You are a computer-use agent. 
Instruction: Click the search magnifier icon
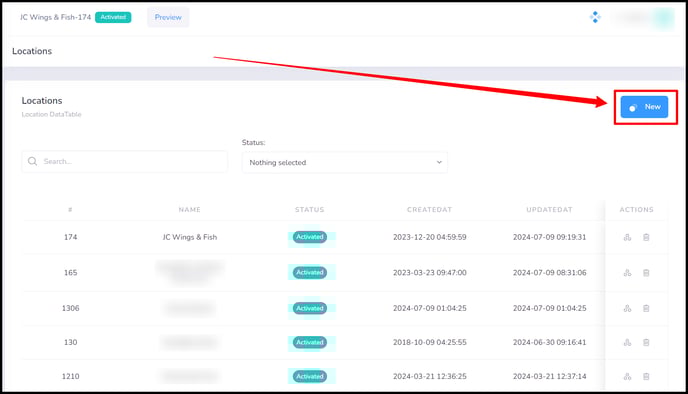pos(32,161)
